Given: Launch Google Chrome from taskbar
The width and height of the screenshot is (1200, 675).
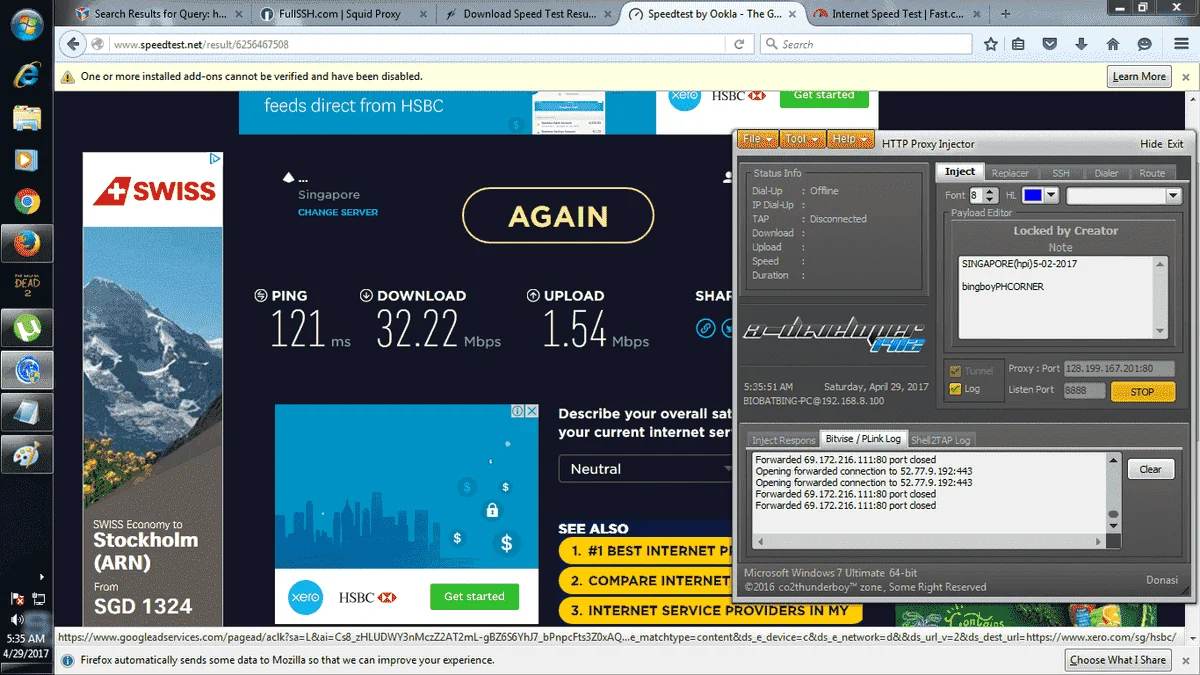Looking at the screenshot, I should (x=26, y=201).
